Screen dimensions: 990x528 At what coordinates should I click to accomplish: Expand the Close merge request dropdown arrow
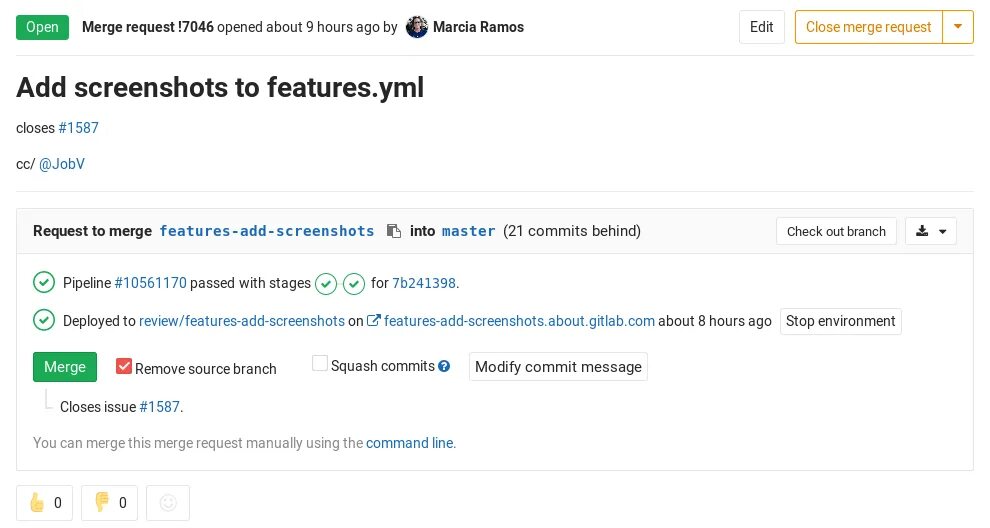[x=958, y=27]
